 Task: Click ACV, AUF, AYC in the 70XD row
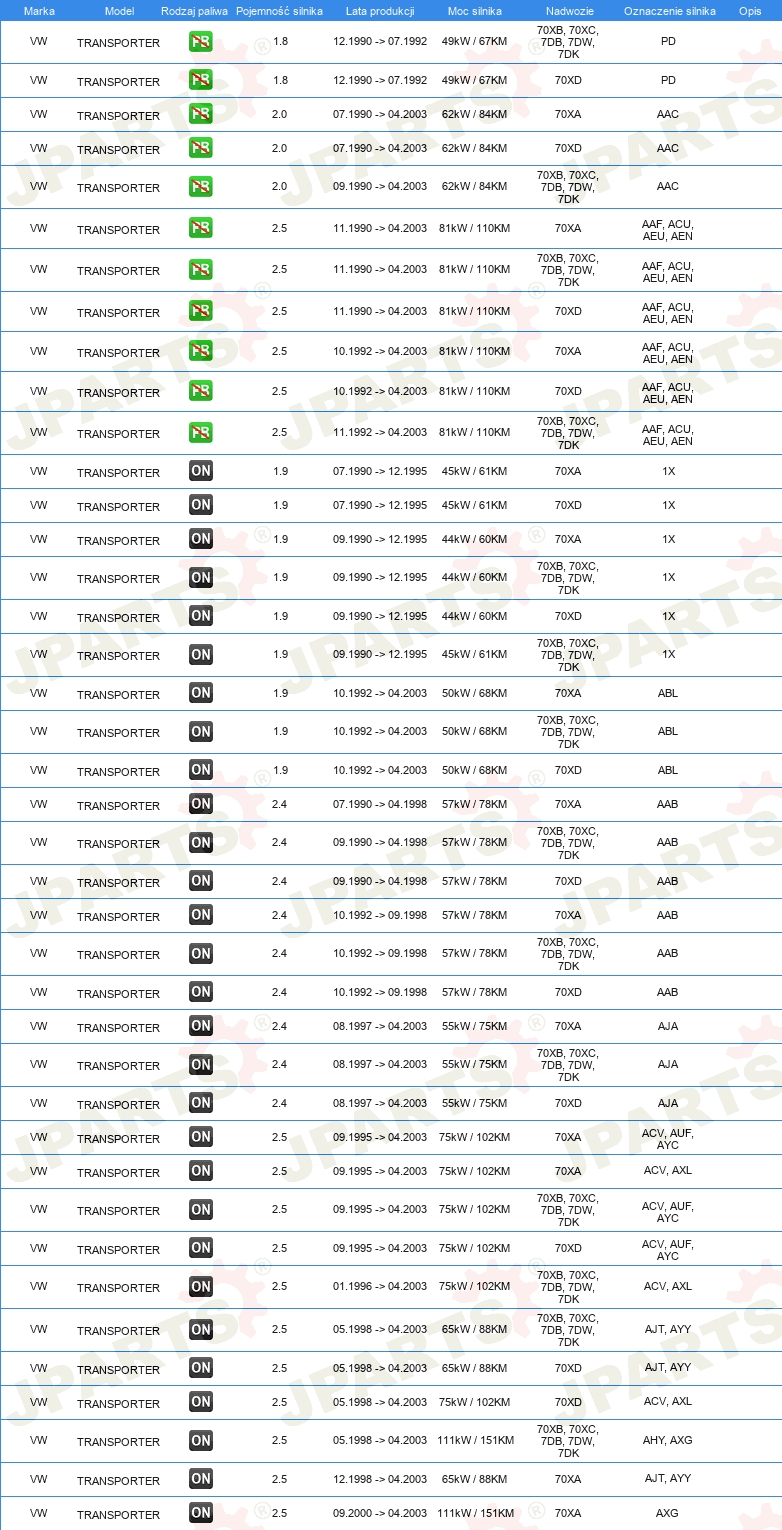[x=668, y=1250]
